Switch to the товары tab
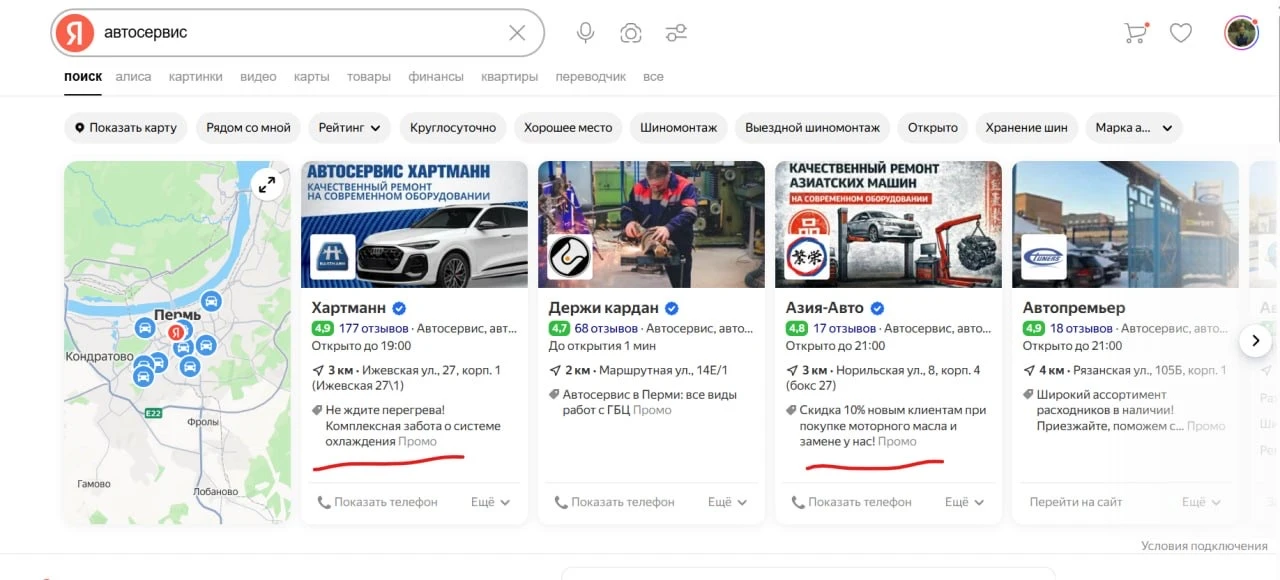The image size is (1280, 580). coord(369,77)
